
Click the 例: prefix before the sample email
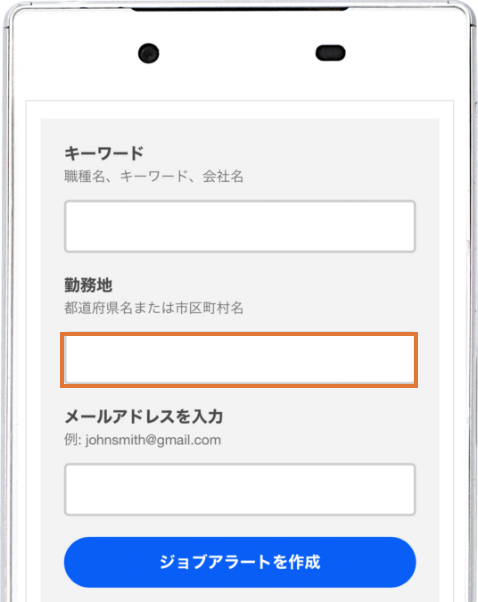point(73,440)
